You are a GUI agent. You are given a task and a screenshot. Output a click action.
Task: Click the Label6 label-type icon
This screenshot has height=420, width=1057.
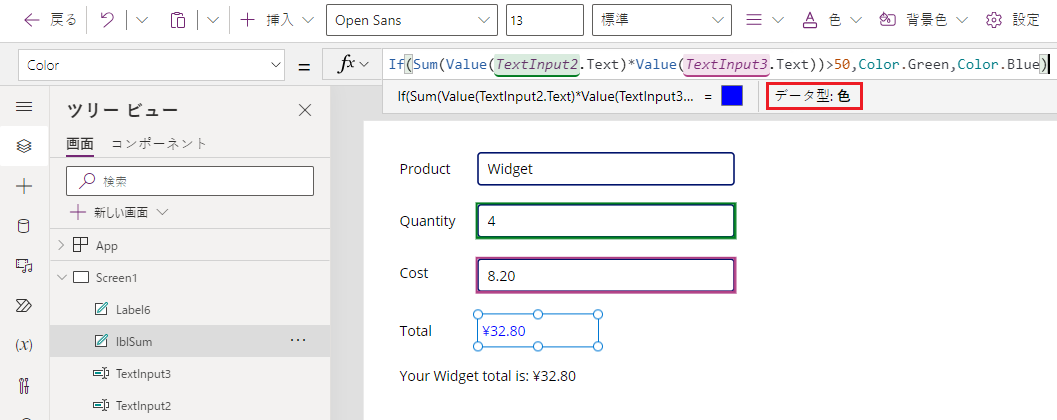click(102, 309)
